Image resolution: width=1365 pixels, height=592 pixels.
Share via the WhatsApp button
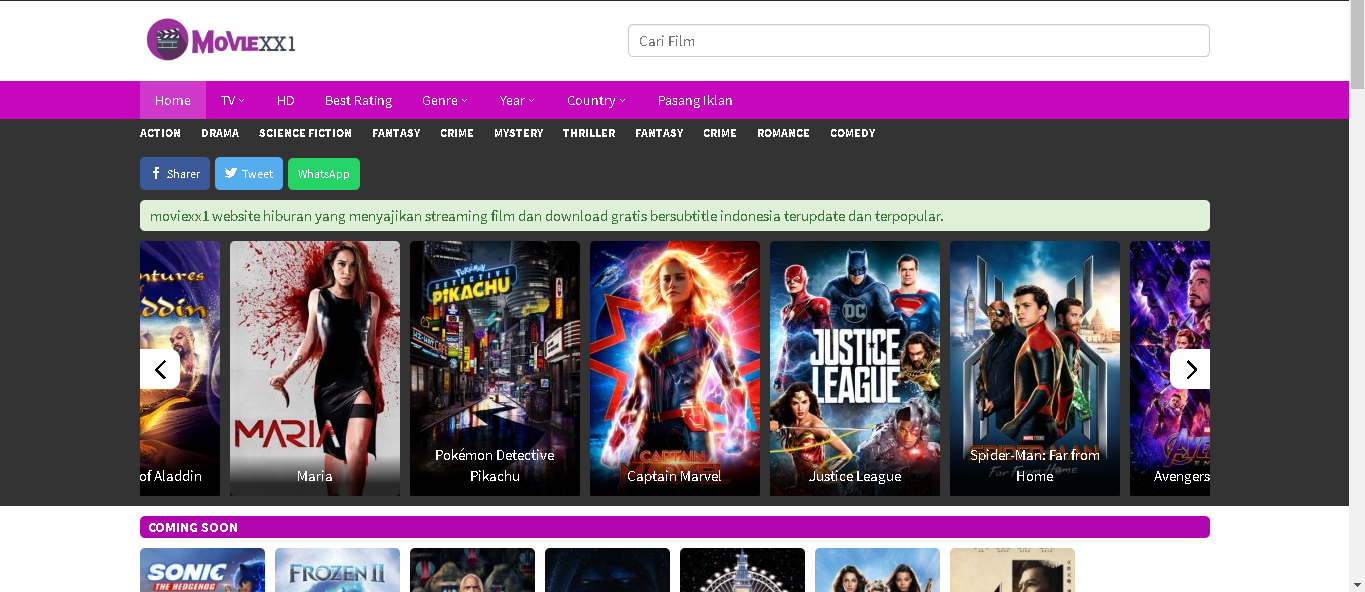coord(324,174)
